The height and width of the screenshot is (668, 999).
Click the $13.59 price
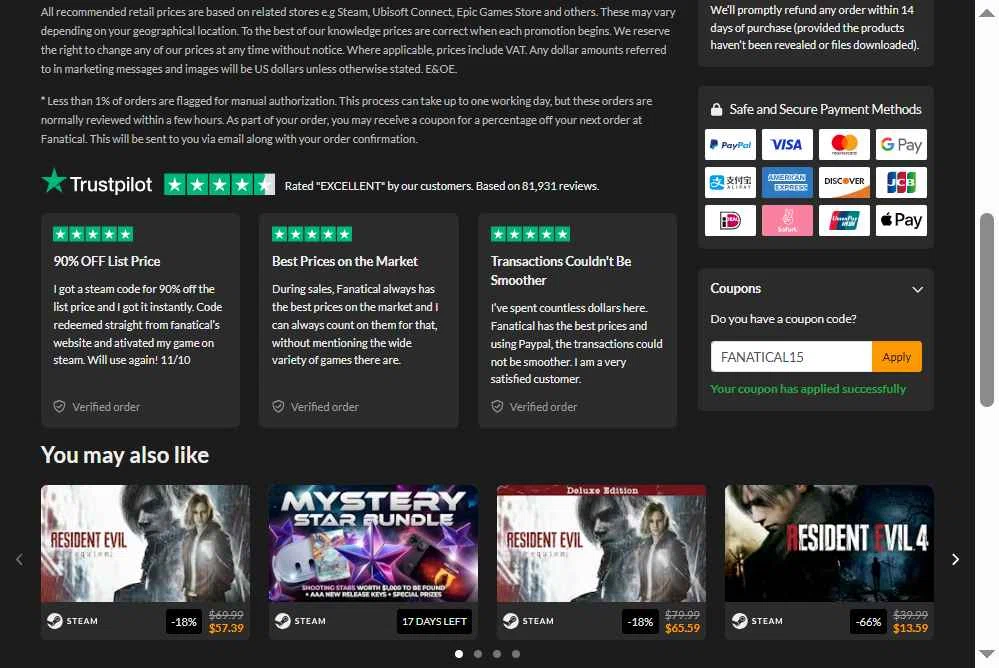pos(910,628)
